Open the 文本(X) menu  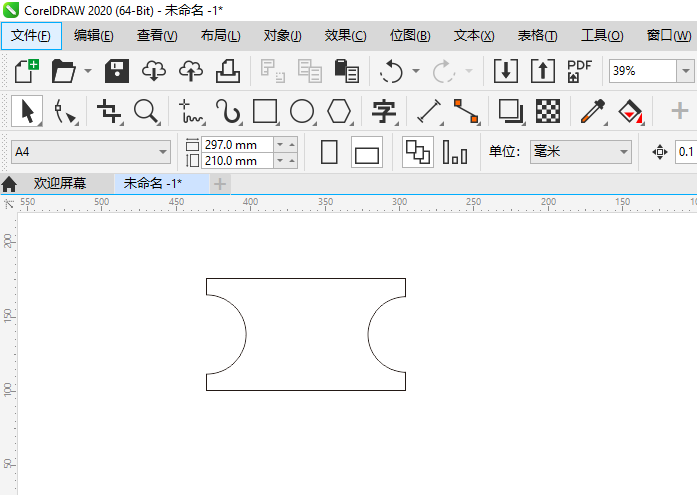[474, 35]
